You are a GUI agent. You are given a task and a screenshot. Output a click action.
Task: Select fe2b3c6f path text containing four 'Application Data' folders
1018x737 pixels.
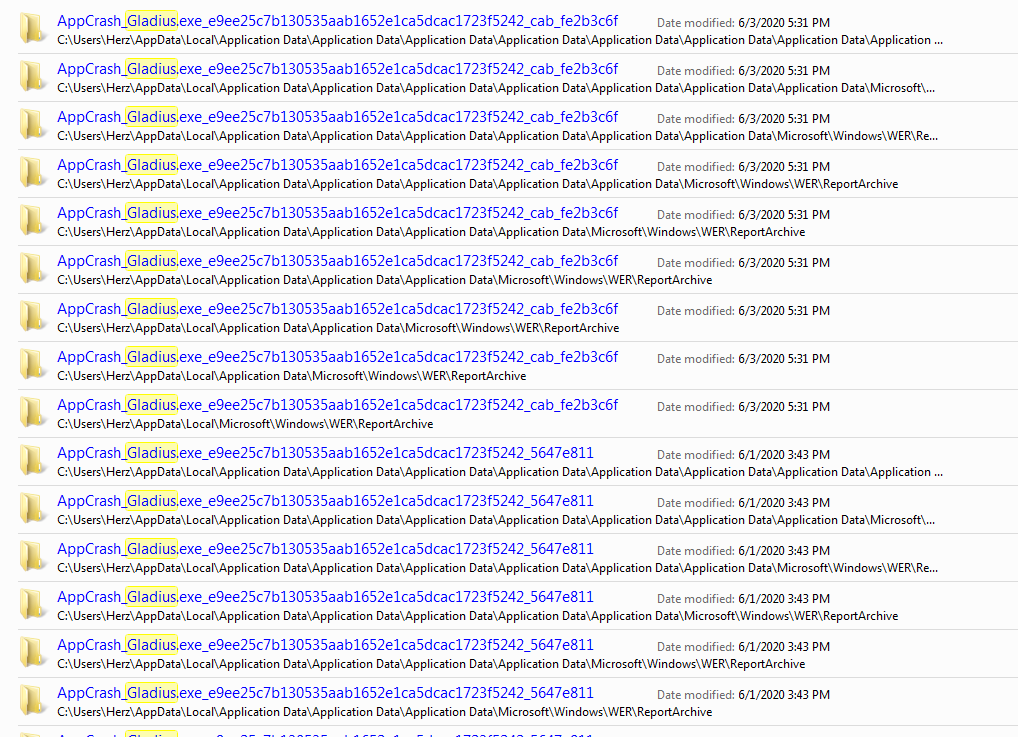(x=431, y=232)
